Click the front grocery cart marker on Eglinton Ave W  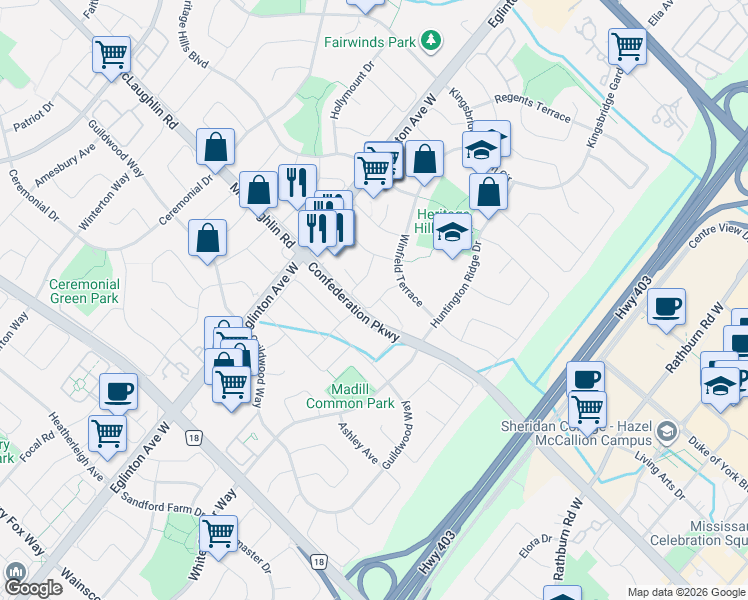tap(374, 172)
